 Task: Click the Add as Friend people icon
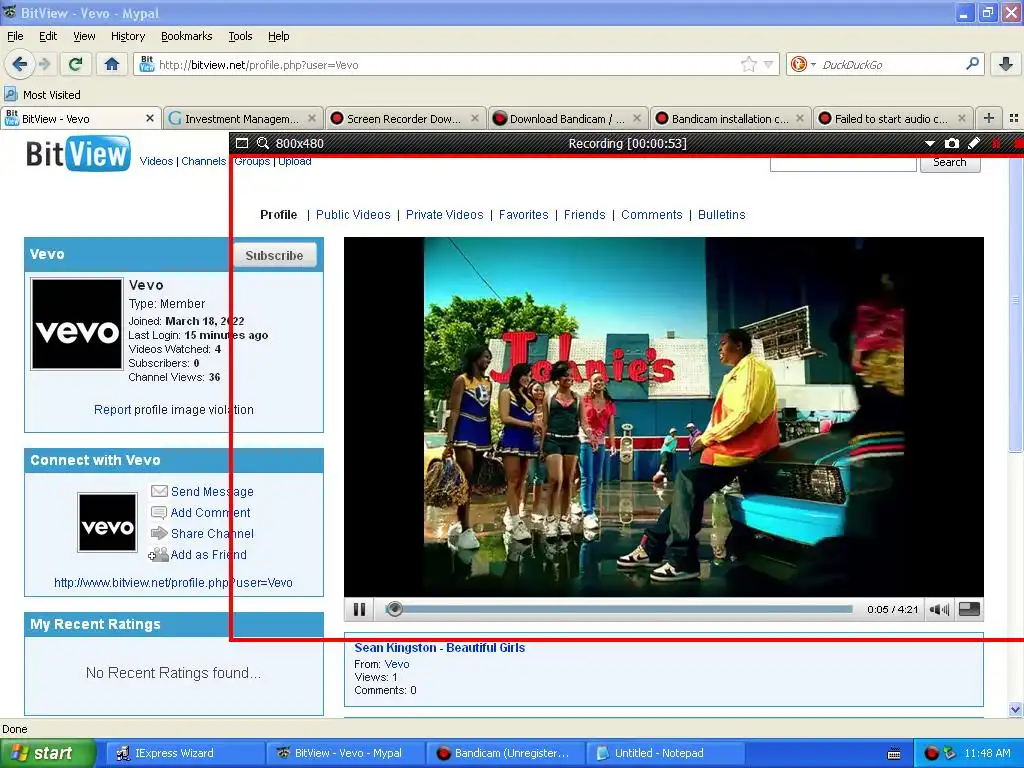pos(158,554)
